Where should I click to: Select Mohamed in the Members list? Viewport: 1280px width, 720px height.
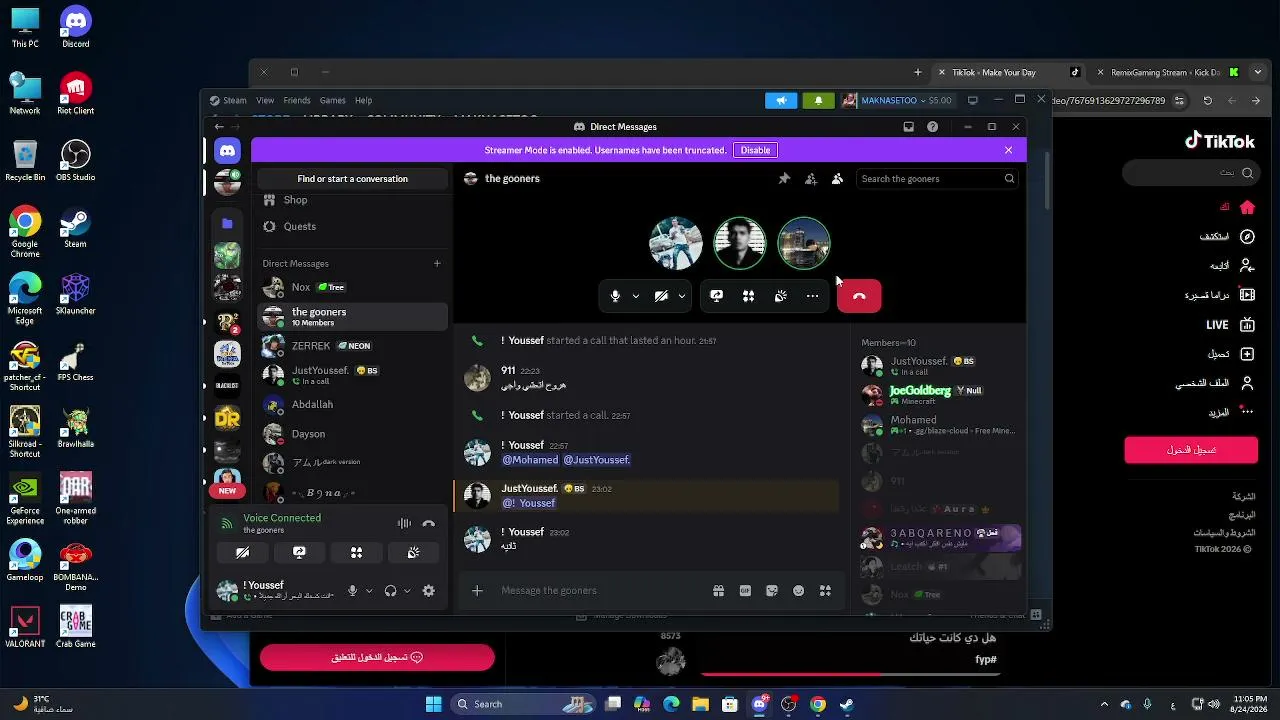pyautogui.click(x=940, y=425)
